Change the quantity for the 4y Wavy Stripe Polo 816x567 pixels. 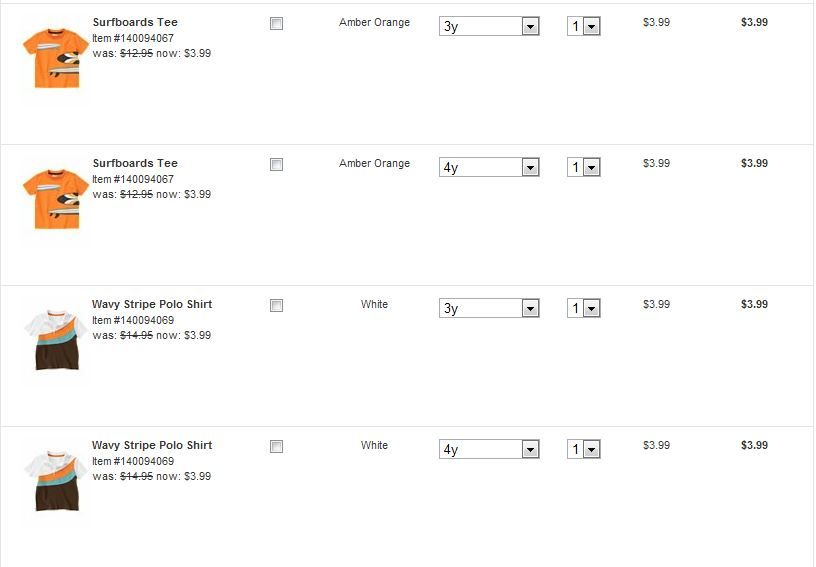point(583,450)
